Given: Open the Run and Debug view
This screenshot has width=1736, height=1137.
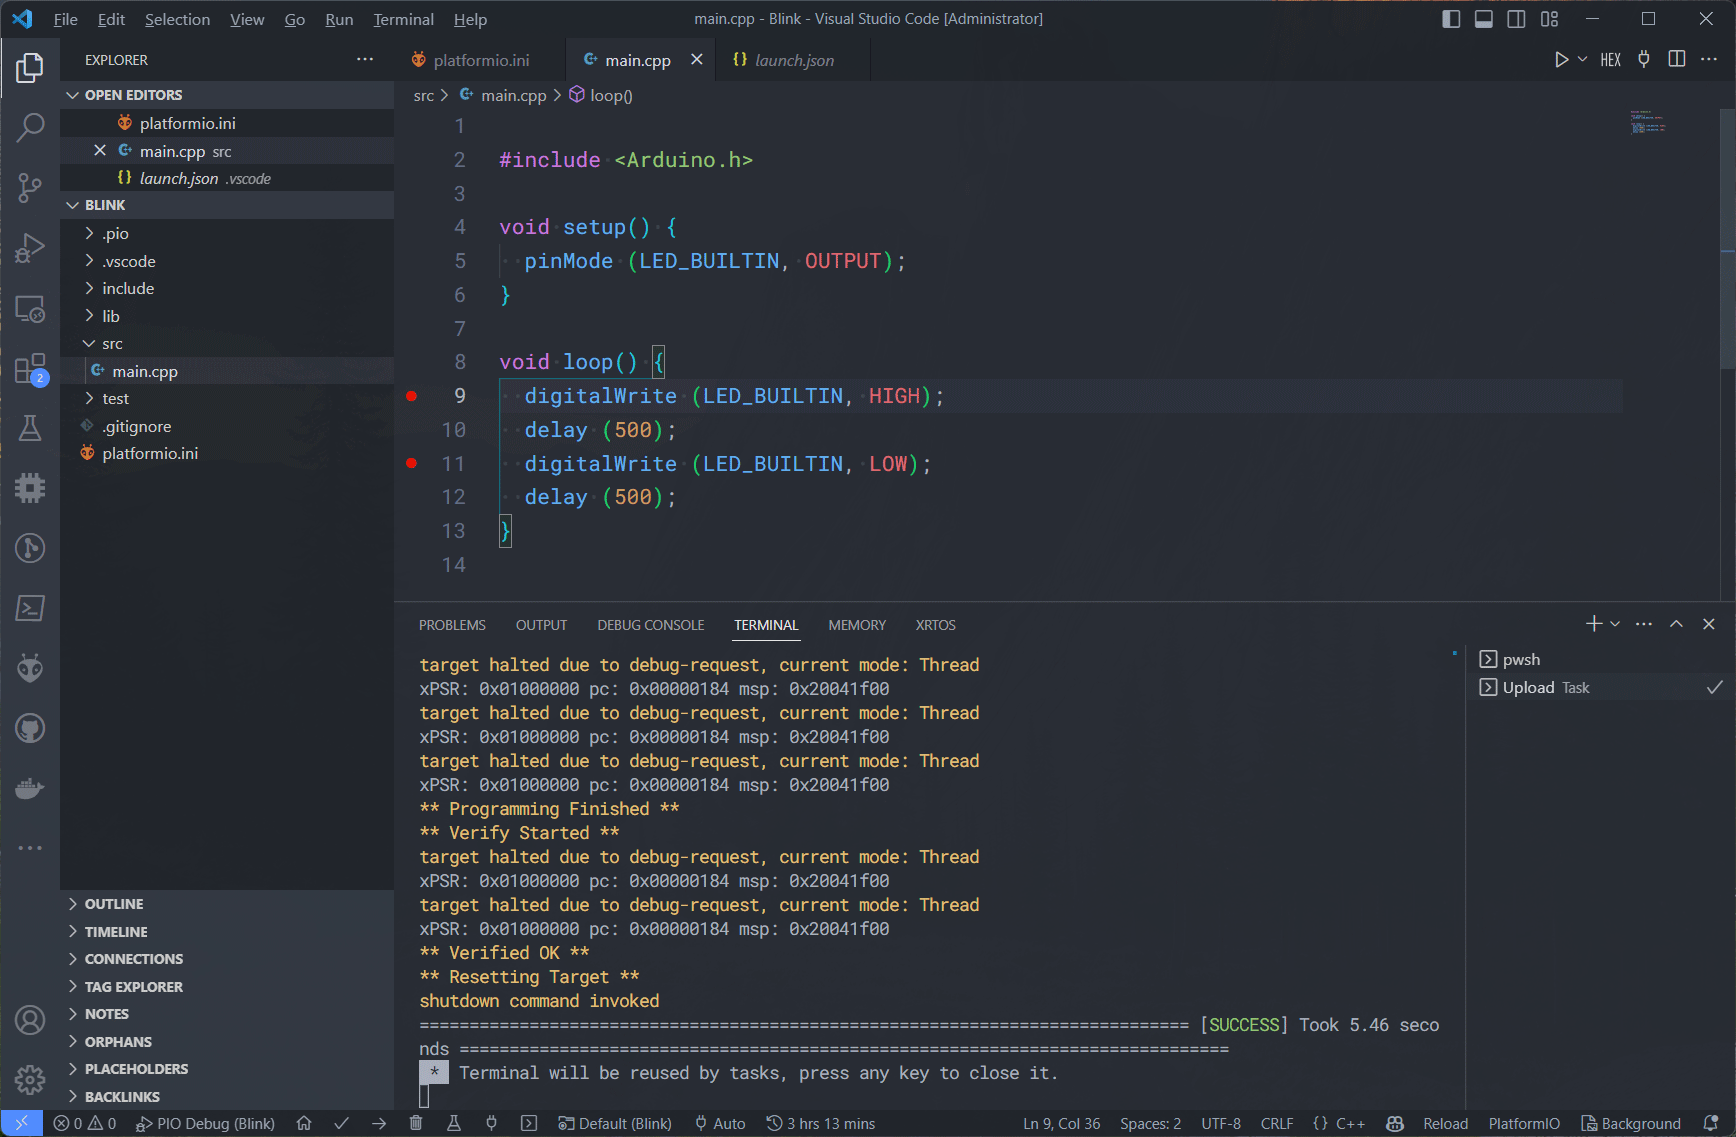Looking at the screenshot, I should coord(30,247).
